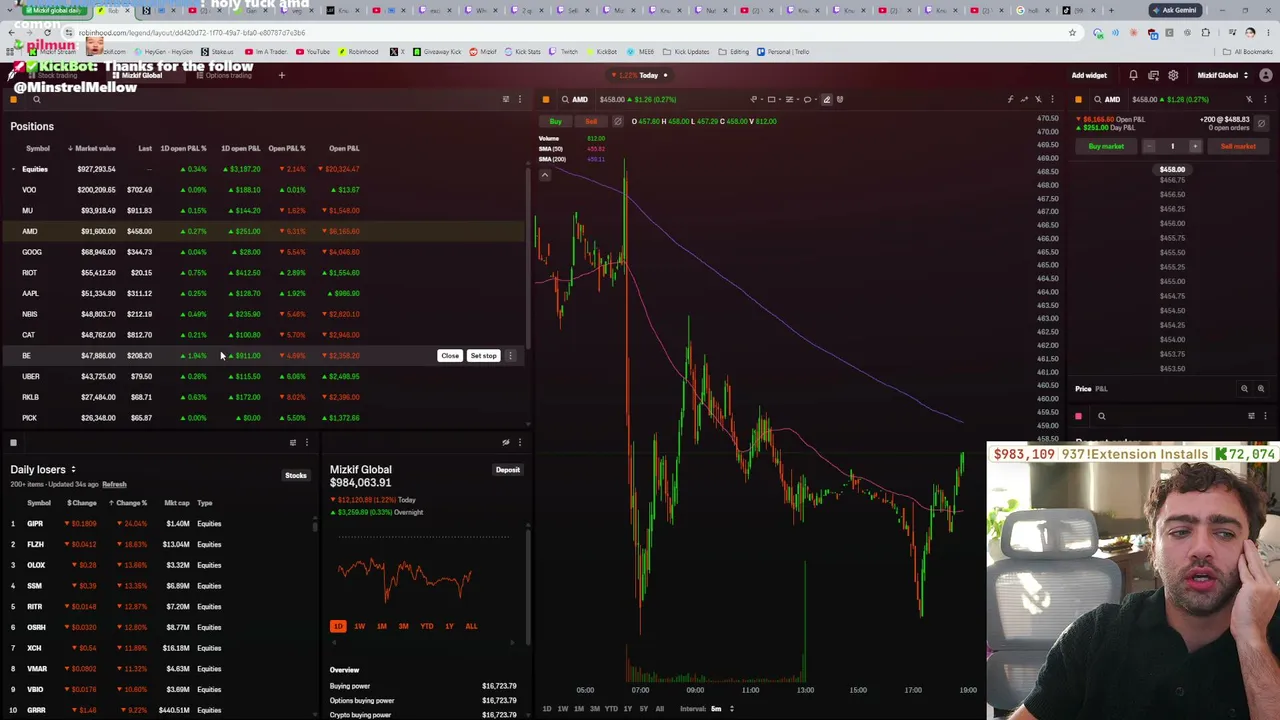The image size is (1280, 720).
Task: Select ALL range on account chart
Action: (x=471, y=626)
